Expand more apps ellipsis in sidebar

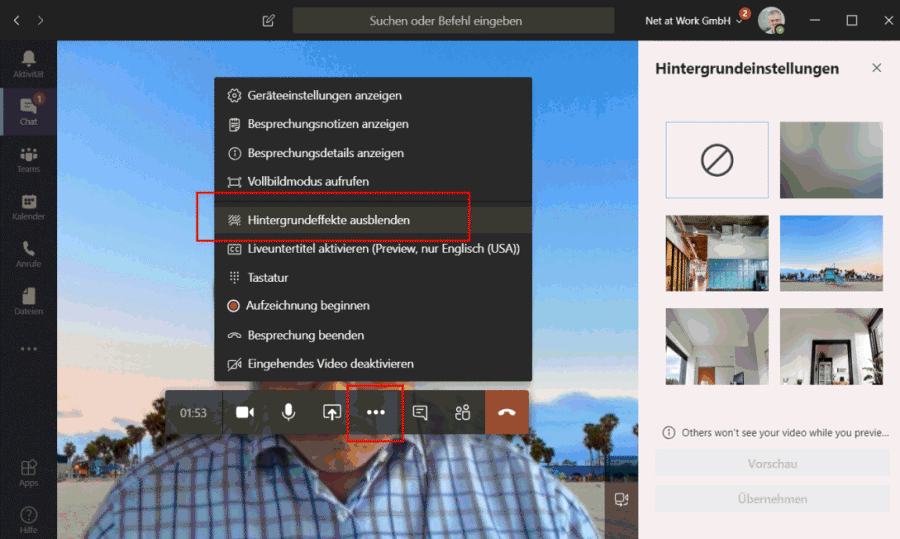click(28, 349)
